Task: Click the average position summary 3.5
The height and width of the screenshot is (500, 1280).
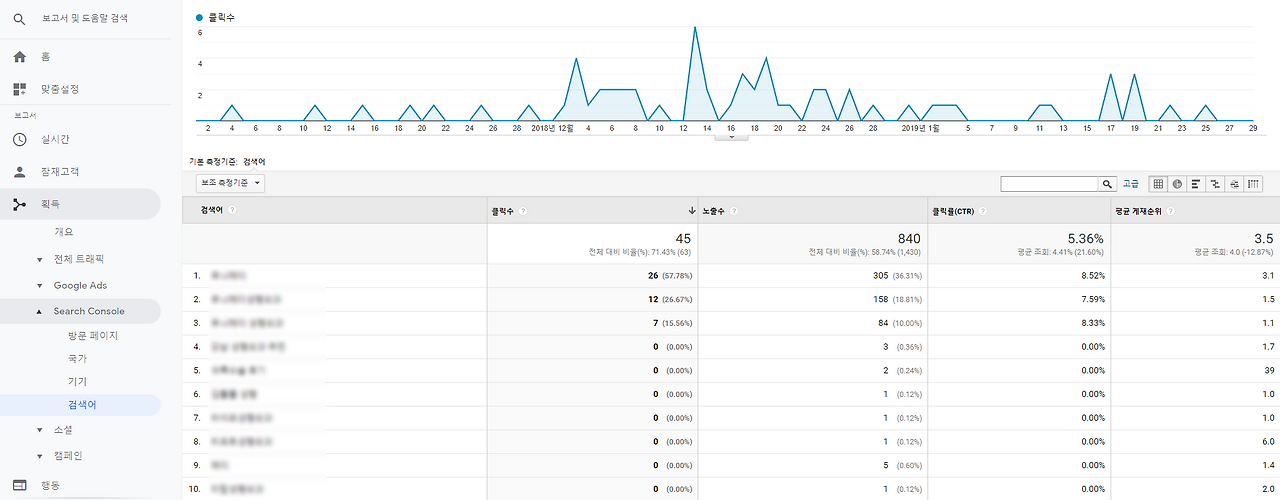Action: (1264, 238)
